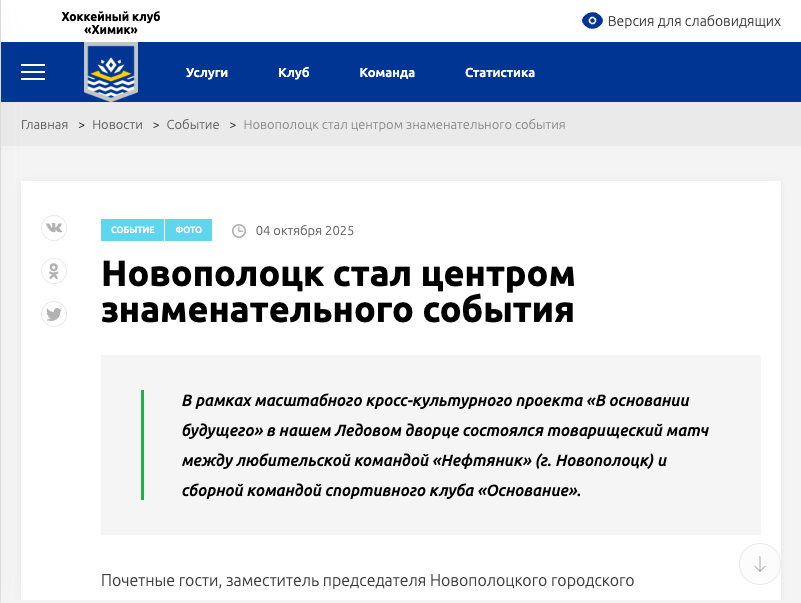Screen dimensions: 801x603
Task: Click the last breadcrumb Новополоцк стал центром
Action: (404, 125)
